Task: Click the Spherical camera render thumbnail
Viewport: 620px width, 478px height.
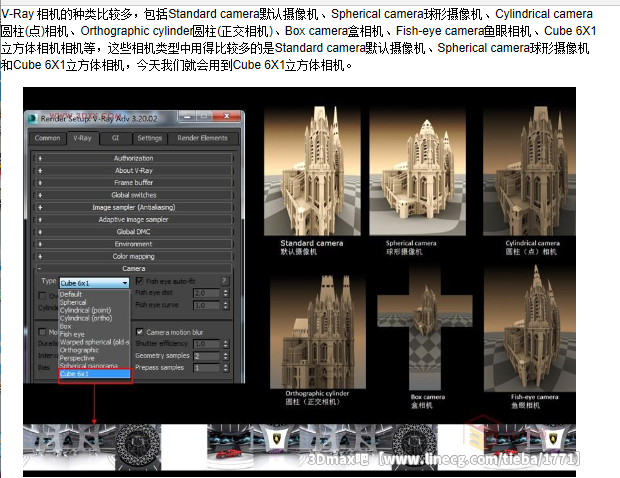Action: point(418,170)
